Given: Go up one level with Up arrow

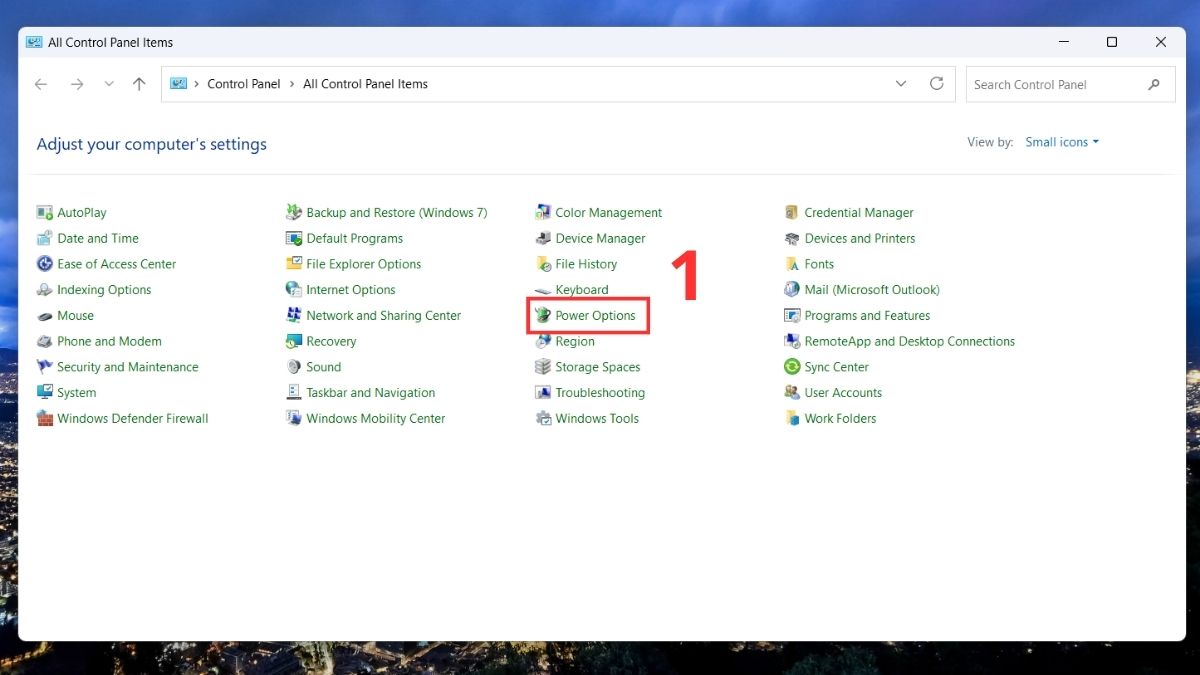Looking at the screenshot, I should [x=139, y=84].
